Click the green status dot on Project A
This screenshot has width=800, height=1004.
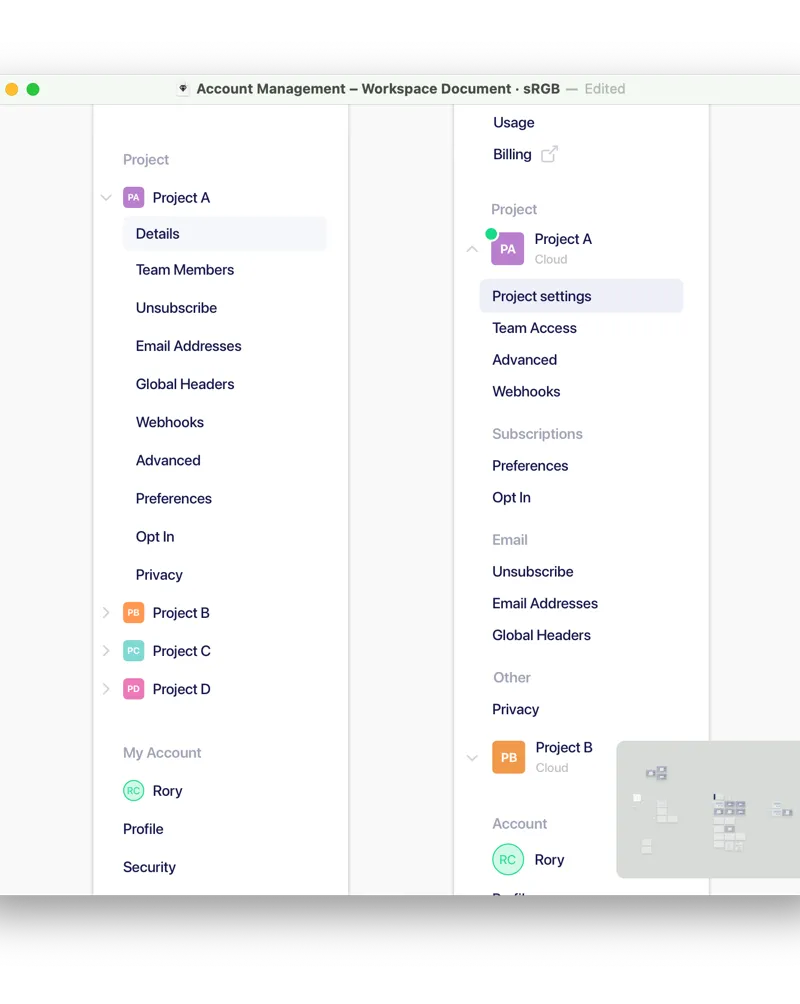point(491,234)
